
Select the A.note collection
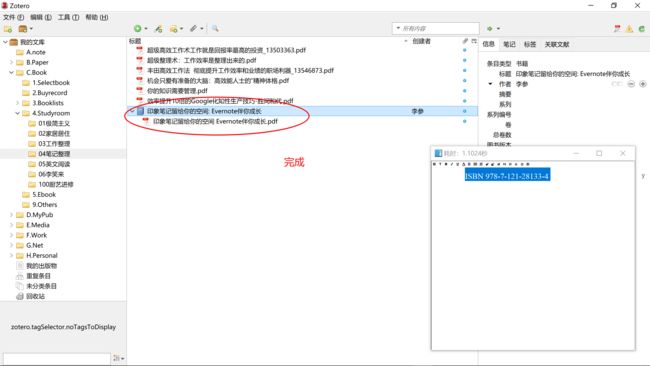tap(36, 52)
